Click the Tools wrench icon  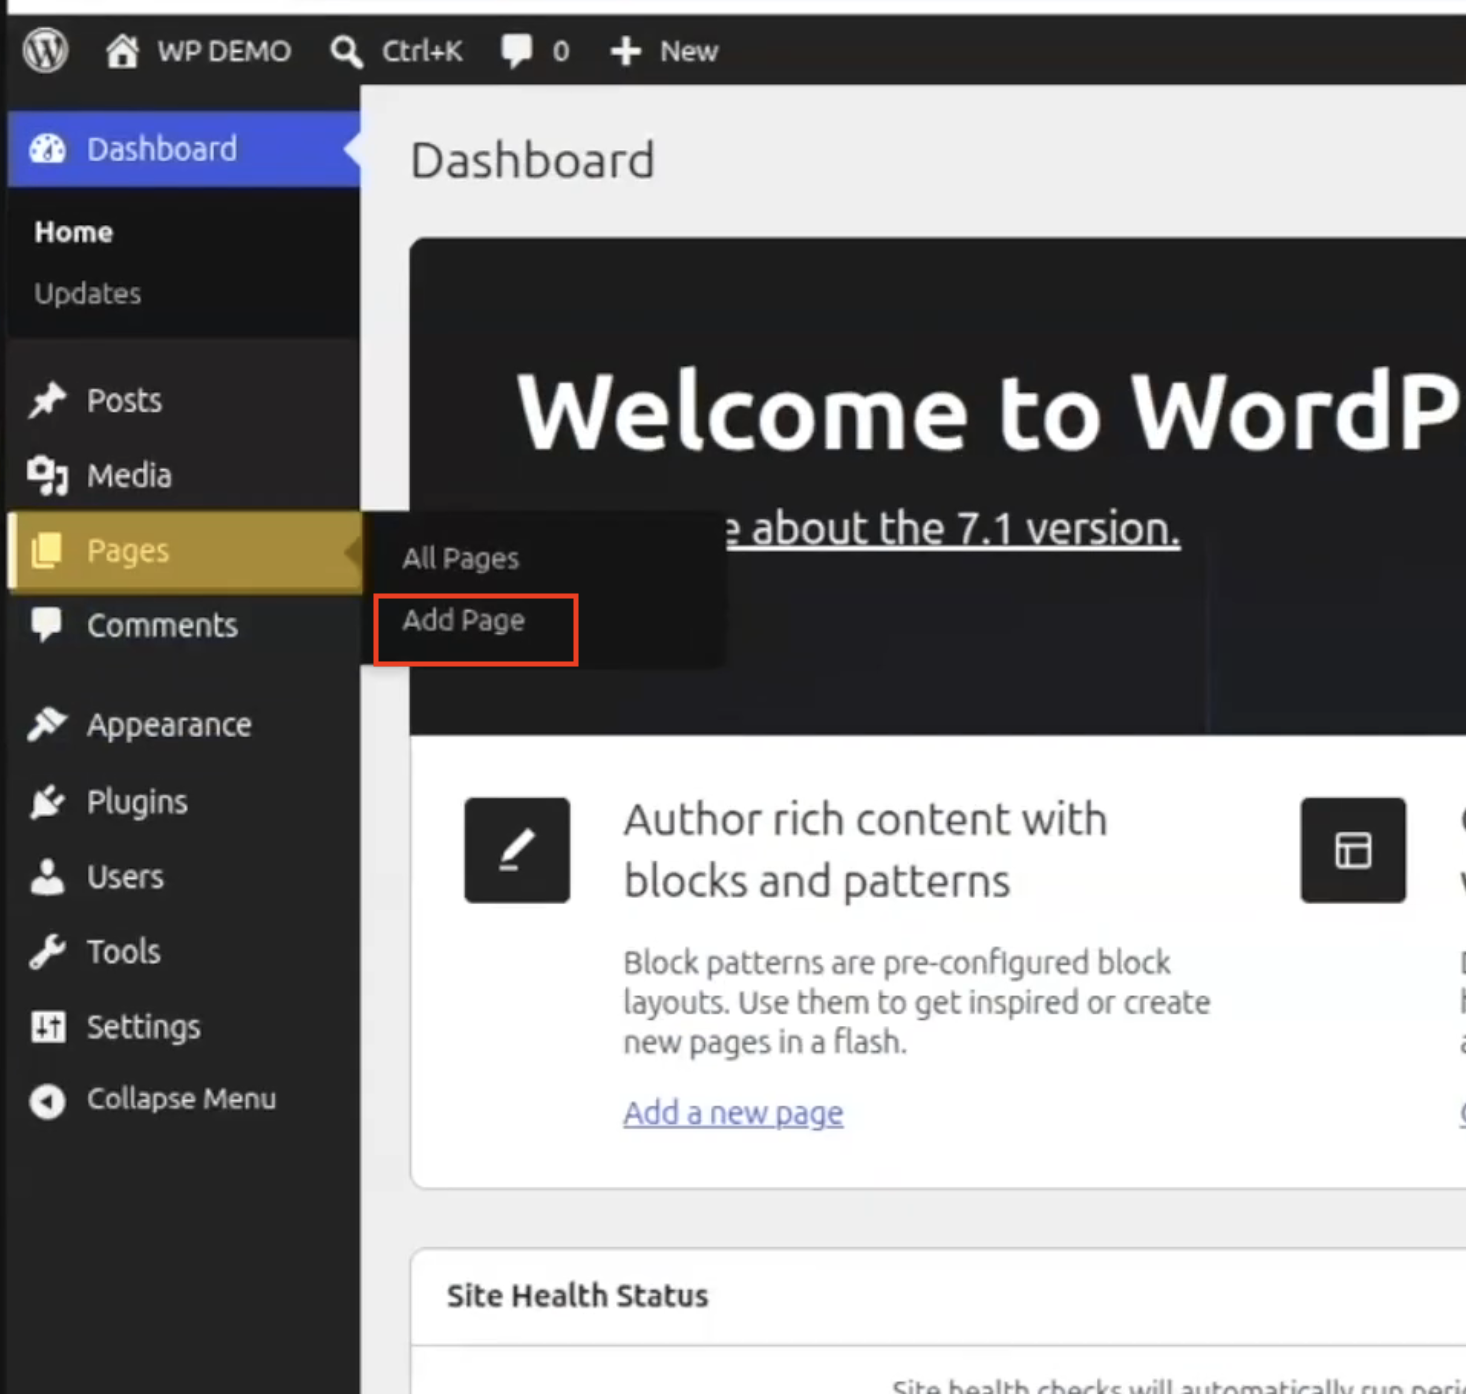pos(47,951)
